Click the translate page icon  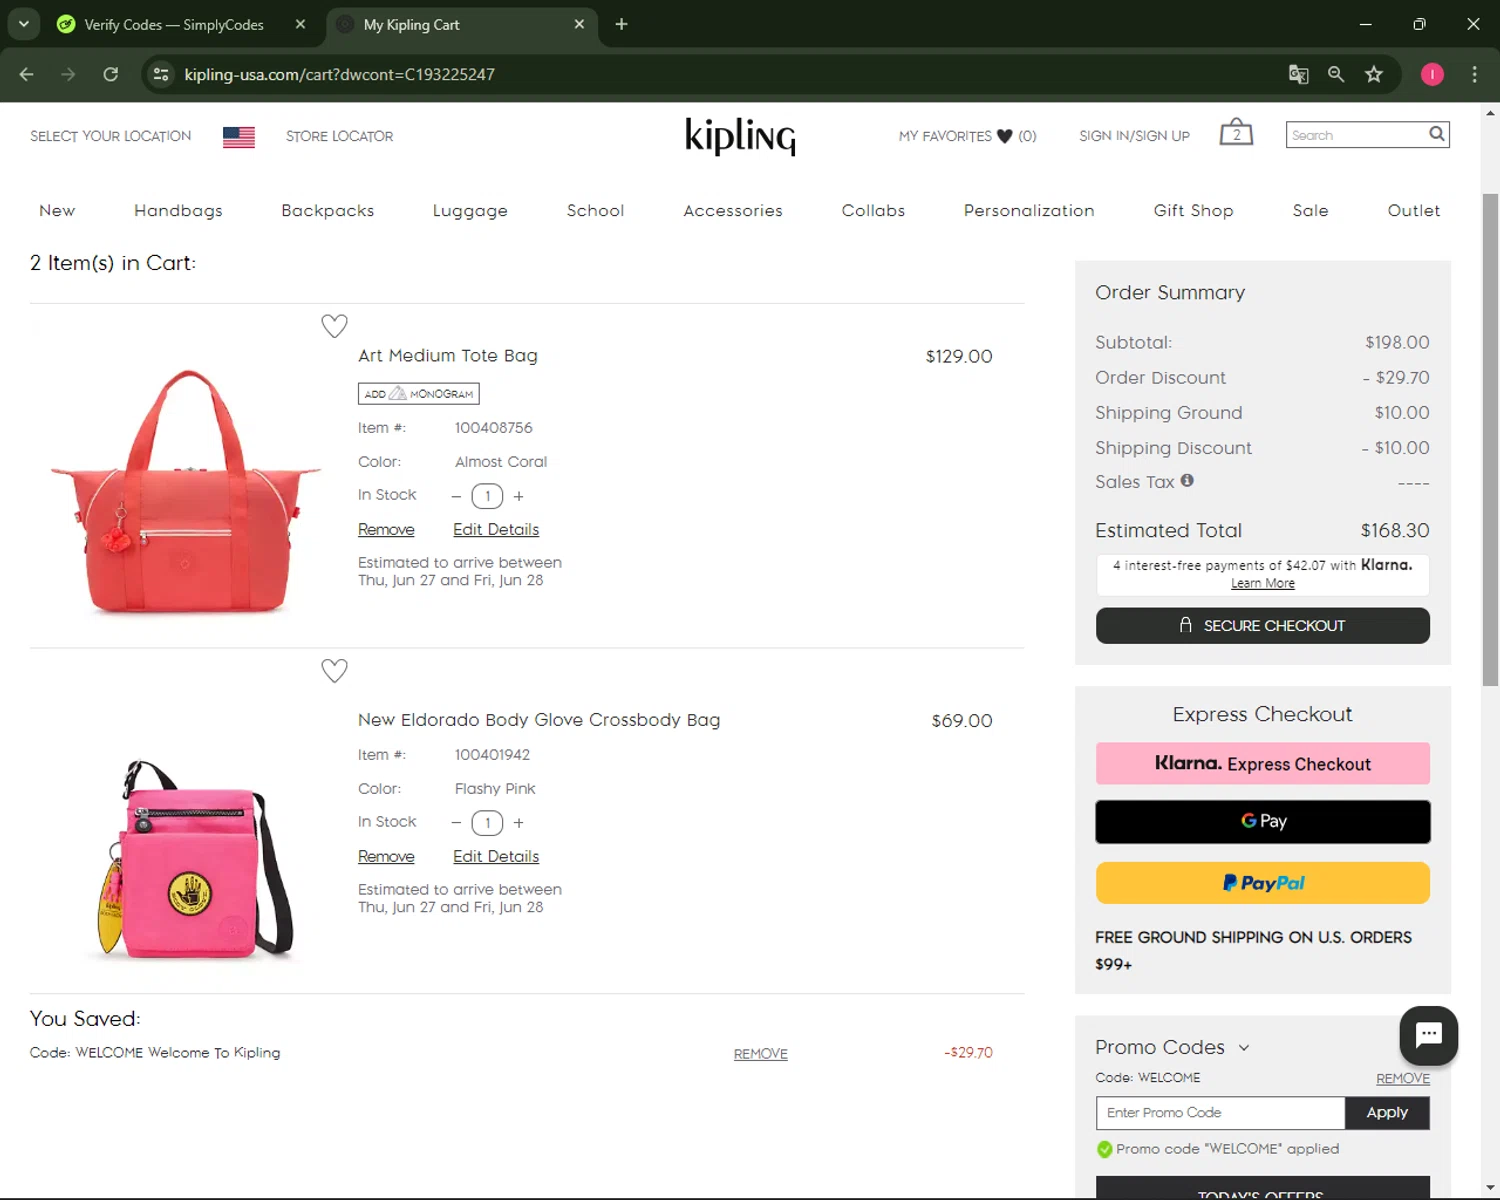click(x=1298, y=74)
